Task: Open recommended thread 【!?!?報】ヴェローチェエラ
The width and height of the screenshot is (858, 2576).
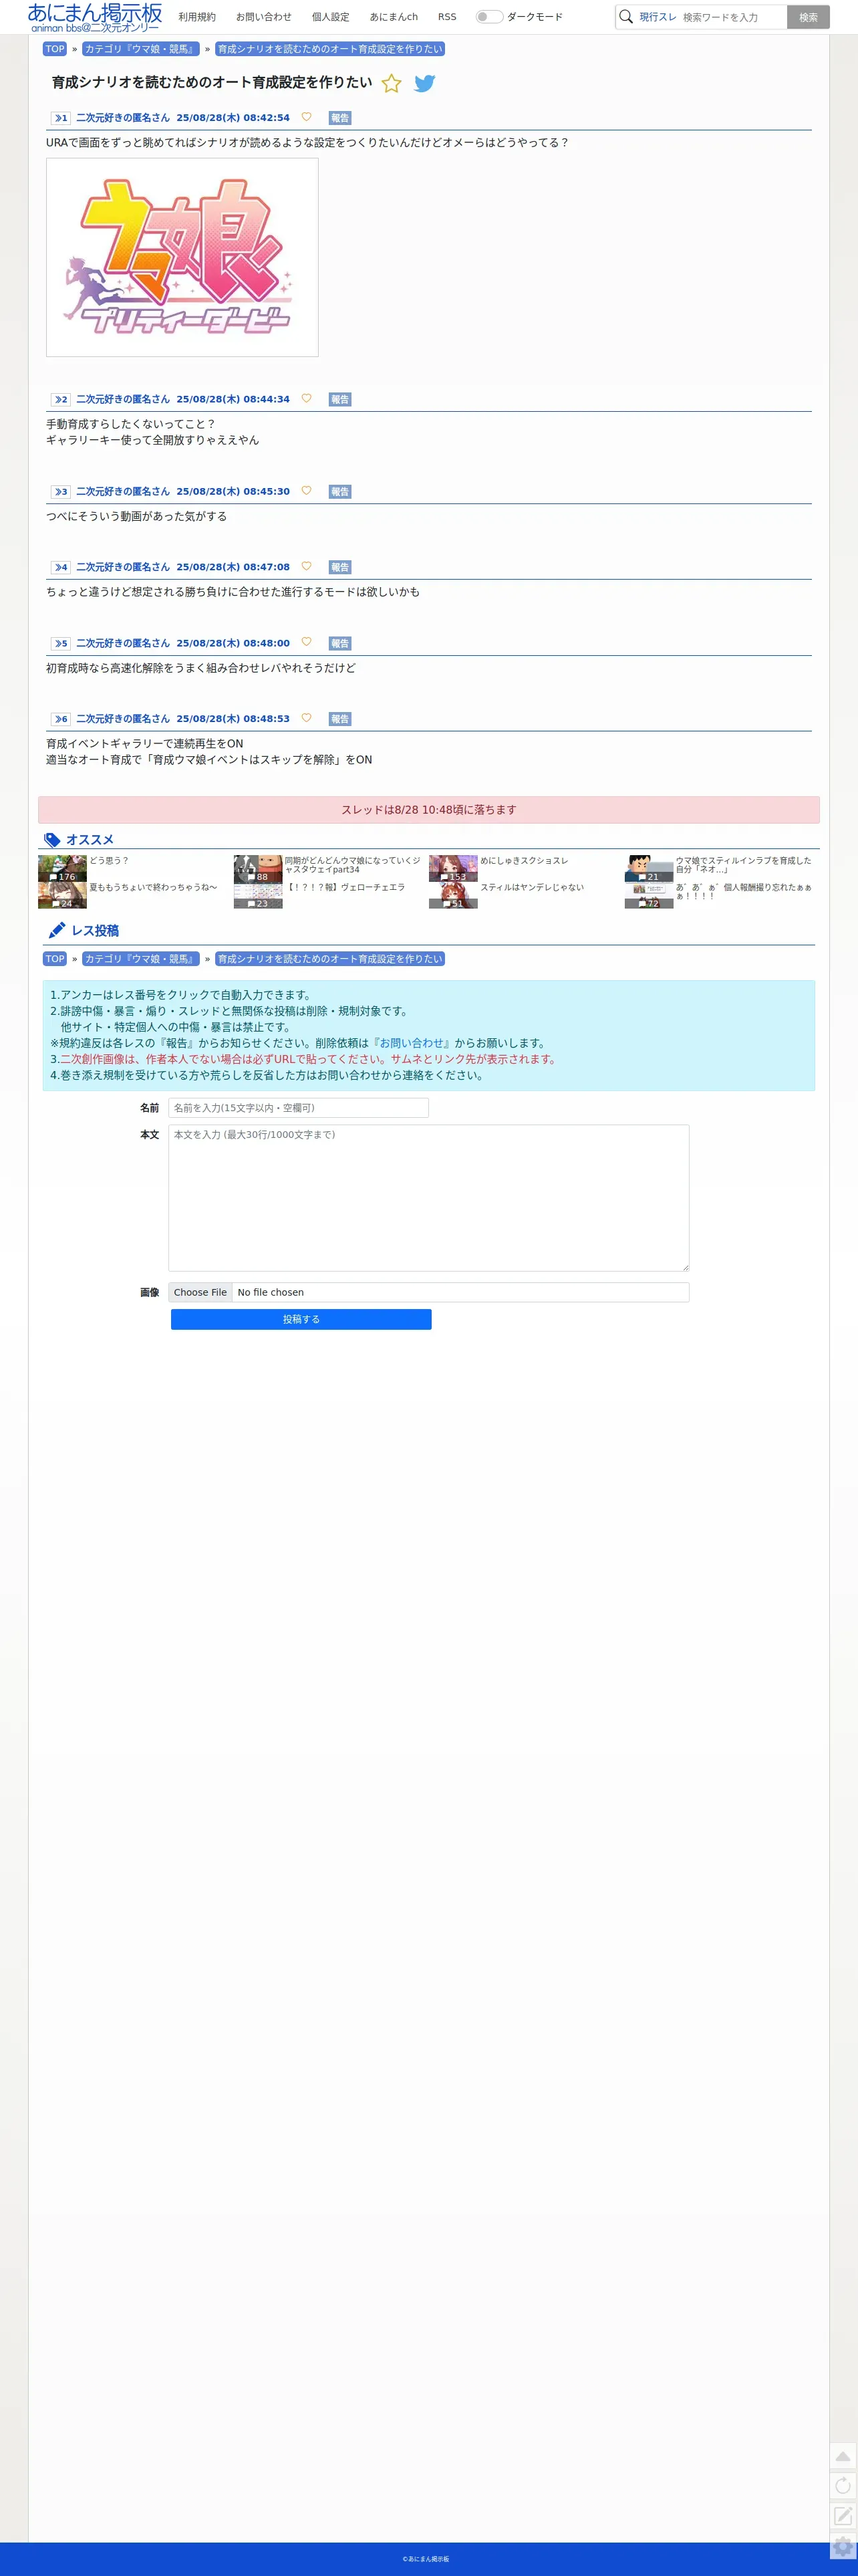Action: [345, 887]
